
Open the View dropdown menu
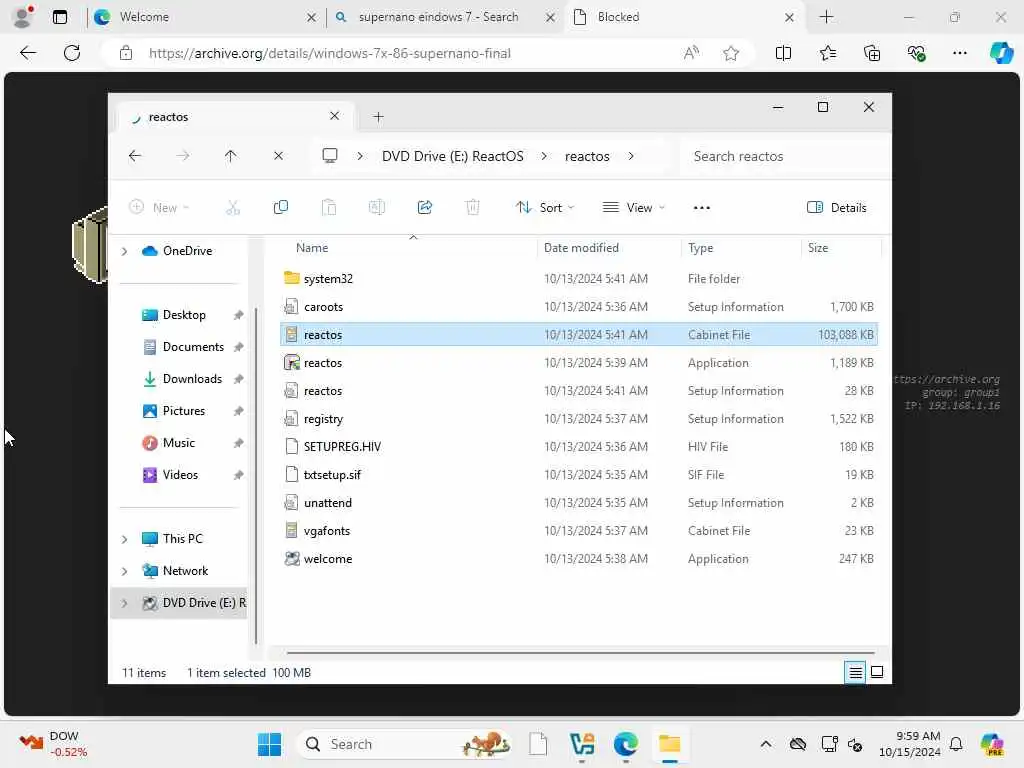click(x=633, y=208)
